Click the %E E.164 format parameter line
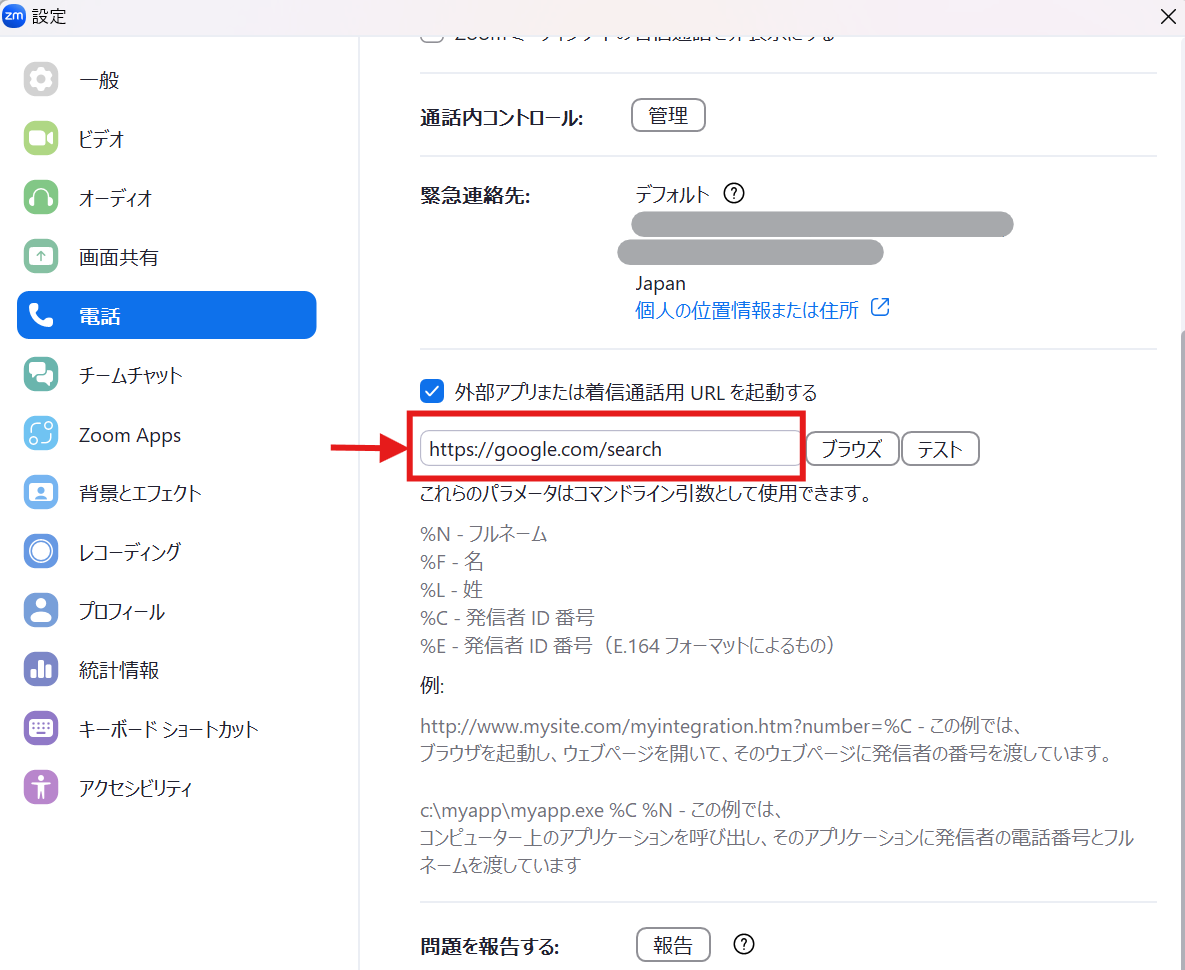1185x970 pixels. 627,645
